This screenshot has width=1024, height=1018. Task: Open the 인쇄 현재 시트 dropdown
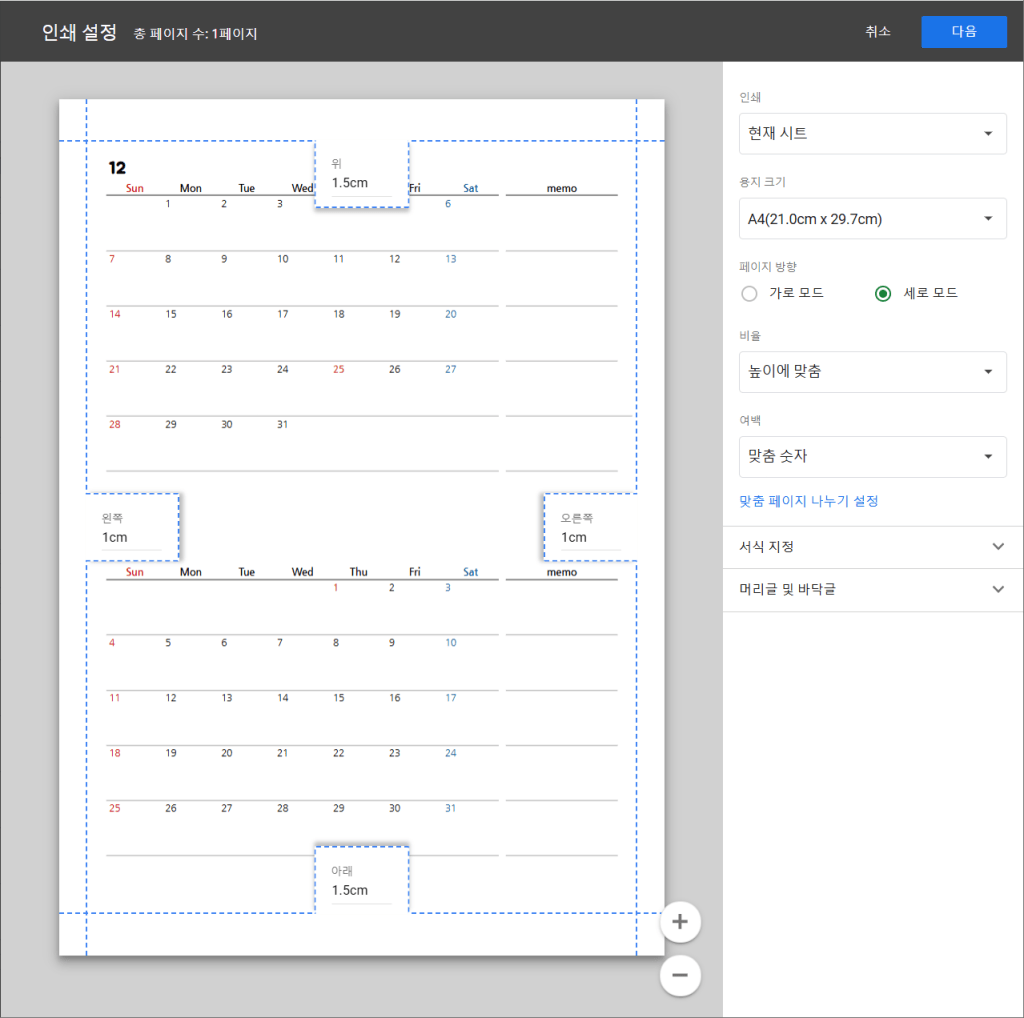point(872,134)
